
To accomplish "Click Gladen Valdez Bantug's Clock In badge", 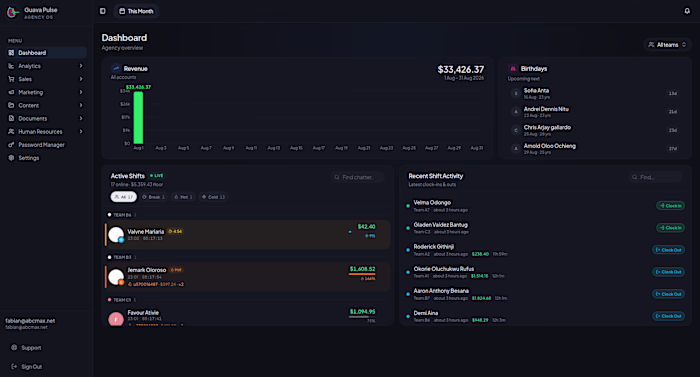I will coord(670,228).
